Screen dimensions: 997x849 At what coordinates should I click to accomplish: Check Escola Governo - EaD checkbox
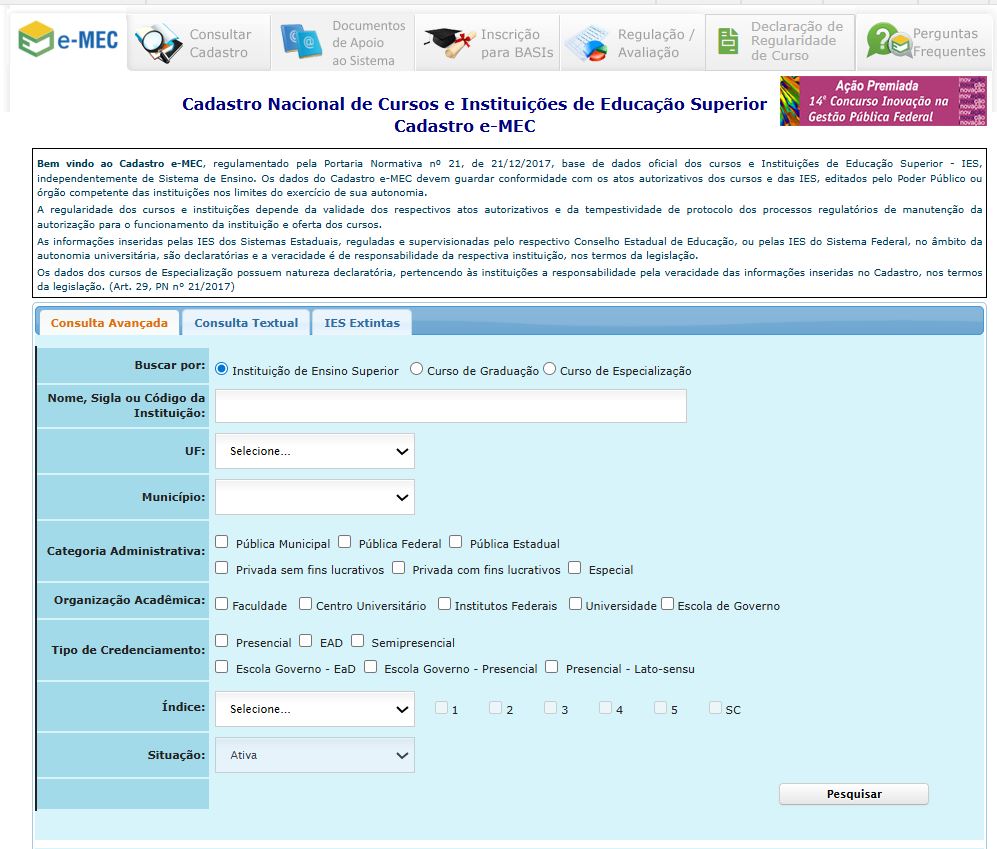pyautogui.click(x=221, y=667)
